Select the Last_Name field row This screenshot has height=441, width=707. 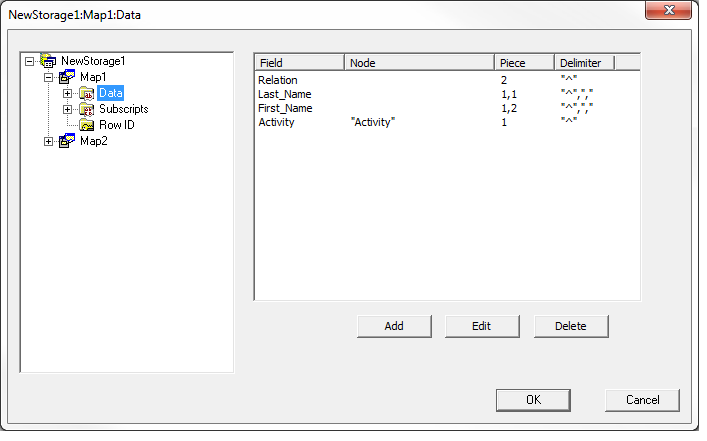click(x=285, y=94)
